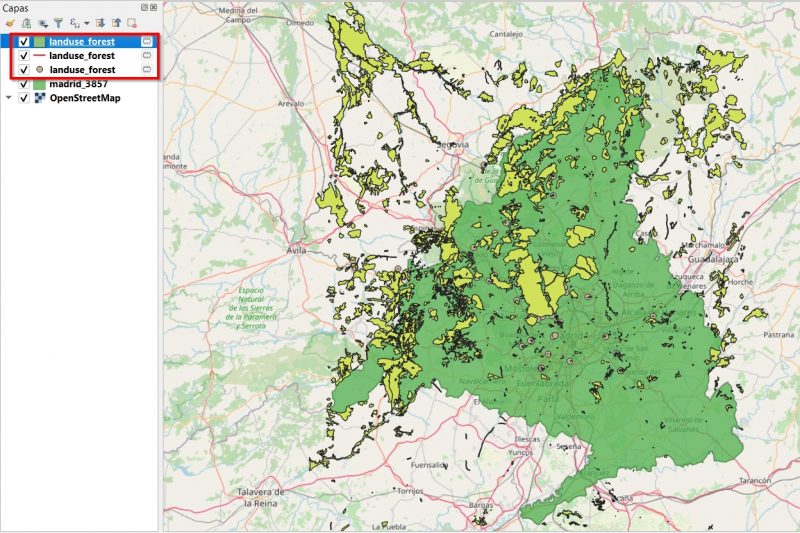Undock the Capas panel
This screenshot has height=533, width=800.
[x=144, y=8]
